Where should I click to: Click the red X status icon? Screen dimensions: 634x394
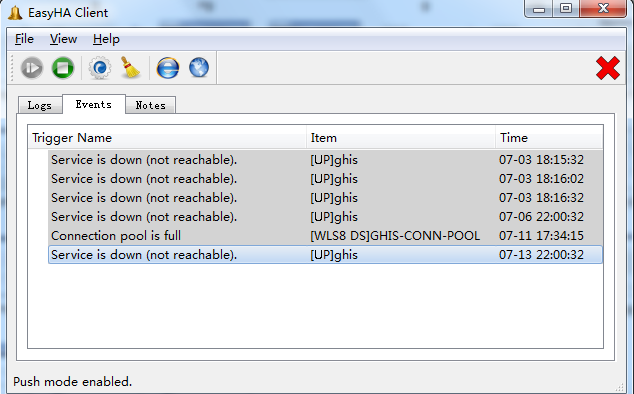click(608, 68)
